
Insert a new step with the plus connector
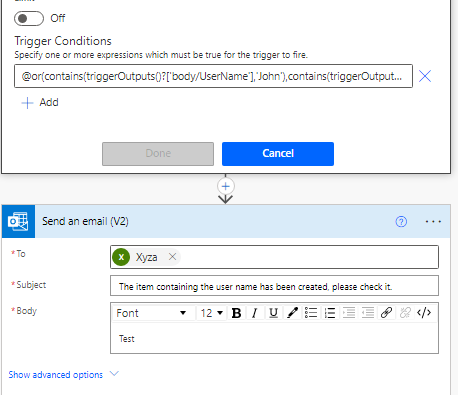tap(226, 186)
